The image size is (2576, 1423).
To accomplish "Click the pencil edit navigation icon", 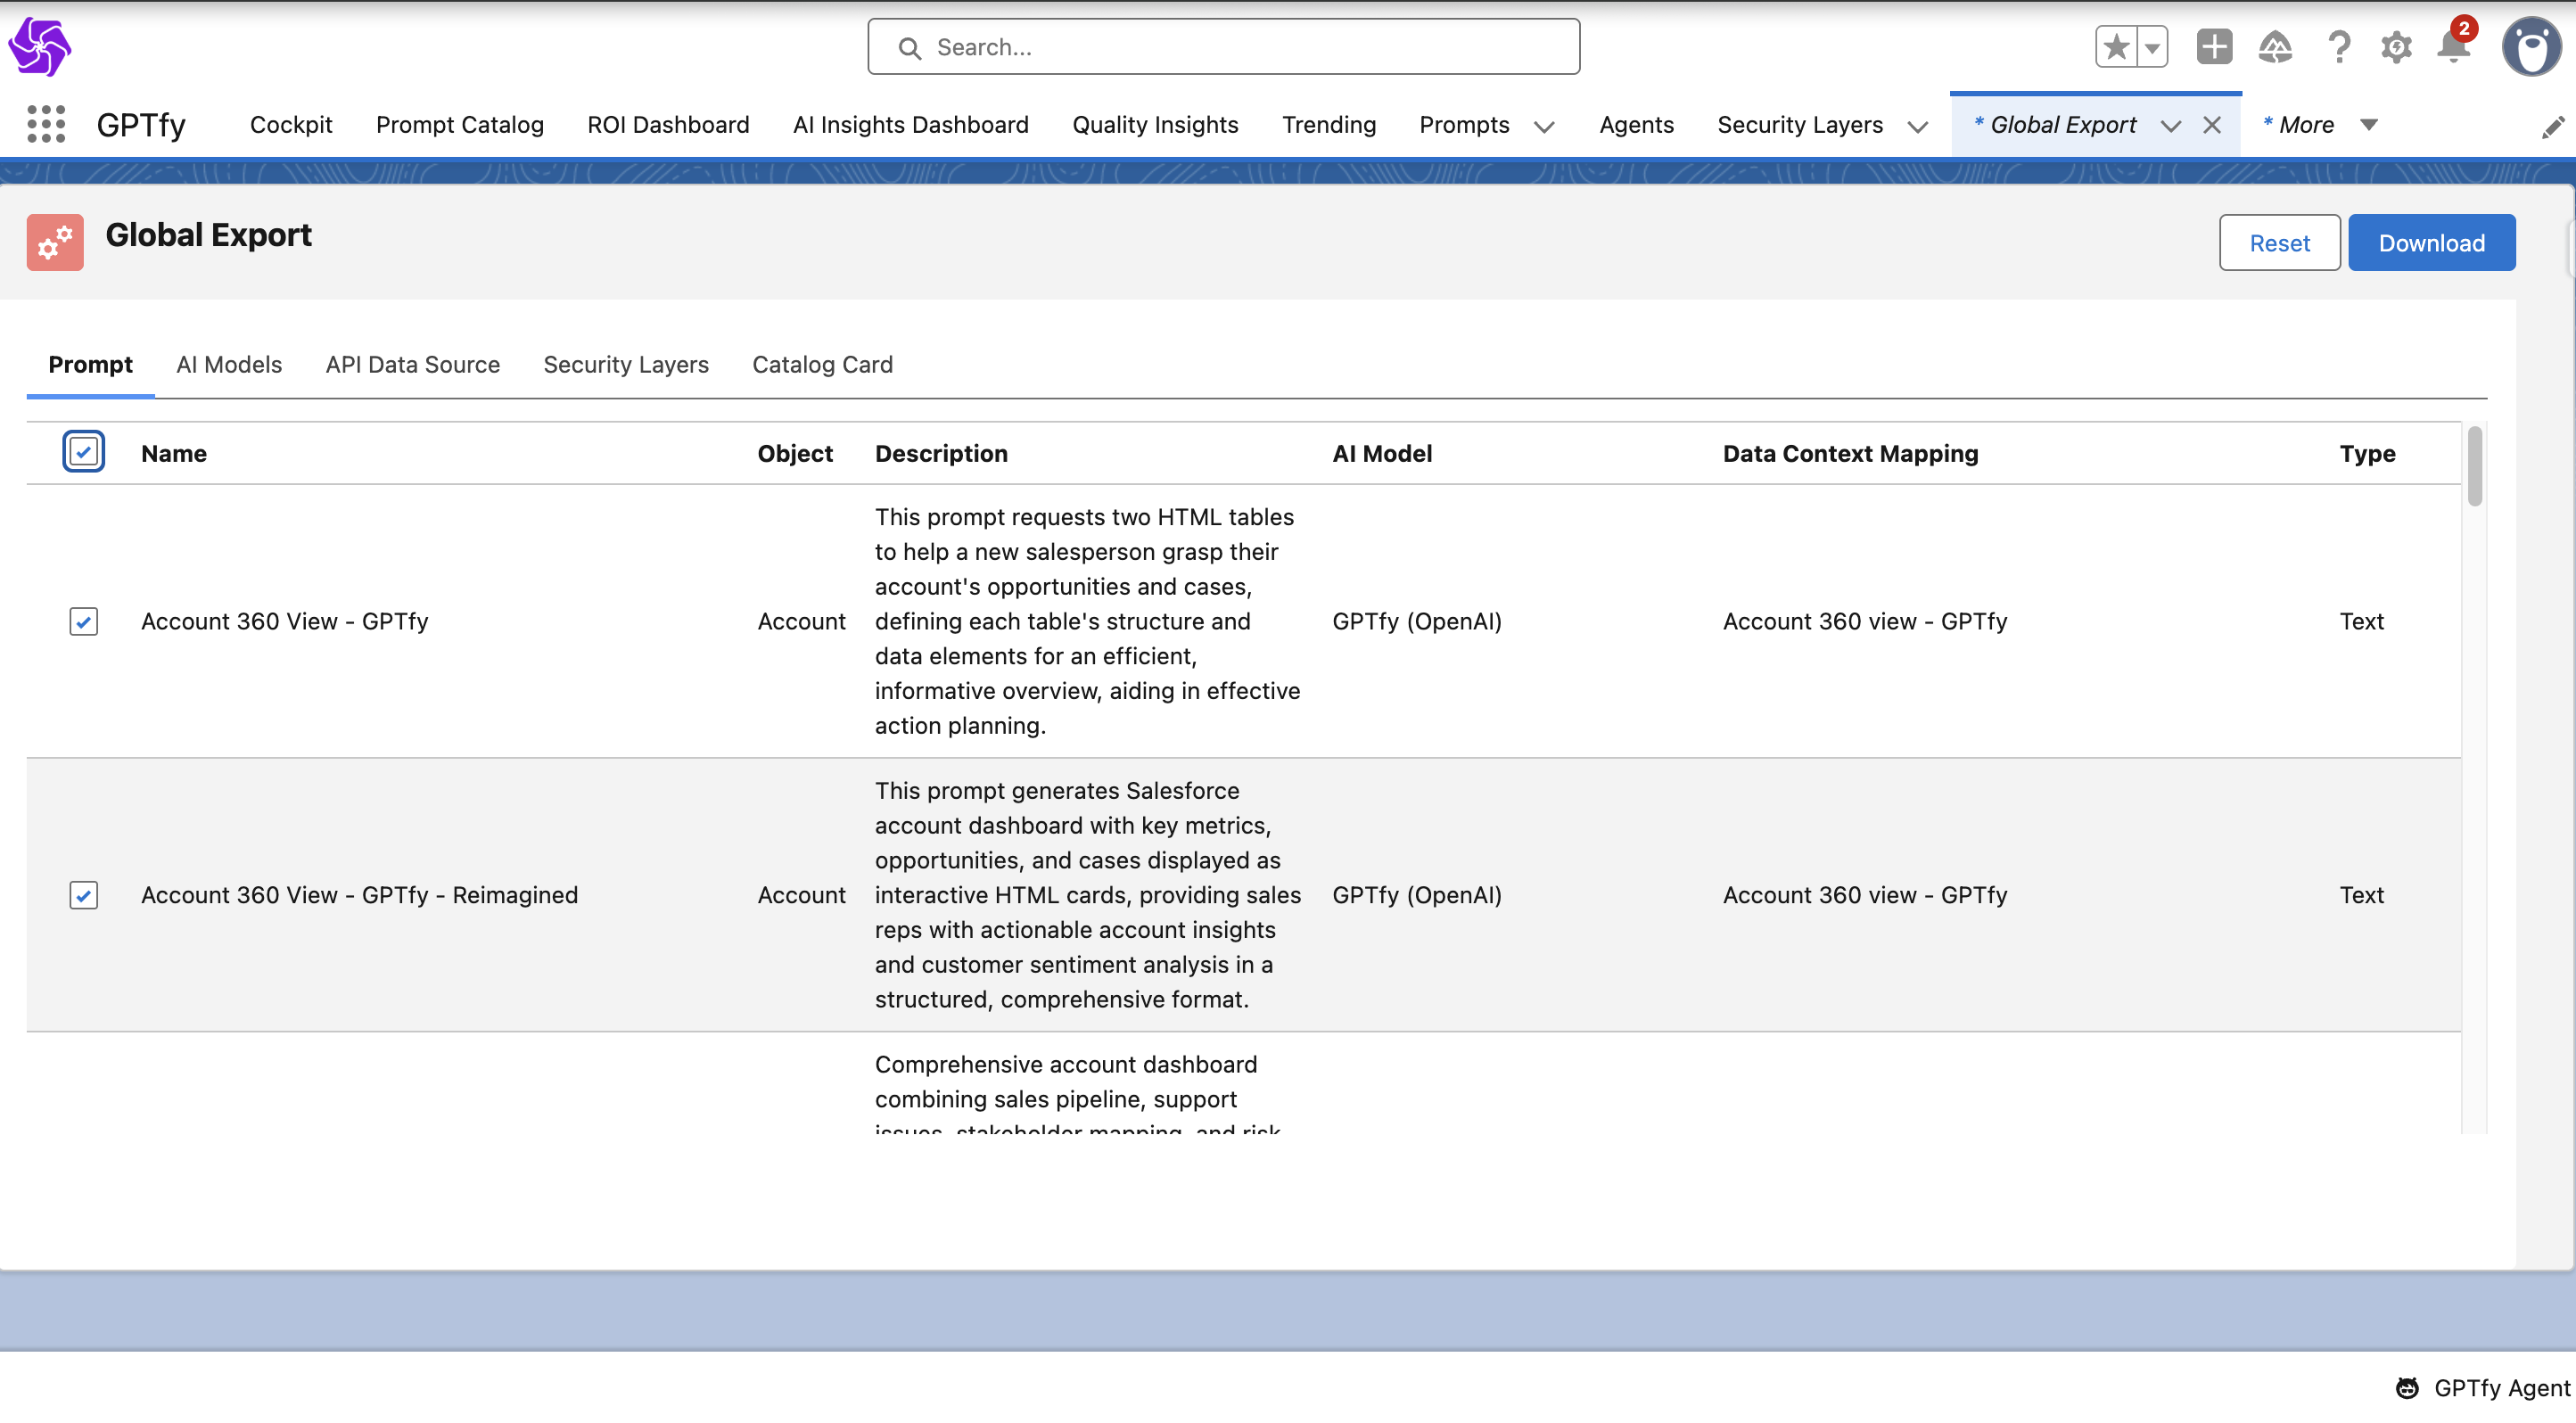I will (x=2552, y=126).
